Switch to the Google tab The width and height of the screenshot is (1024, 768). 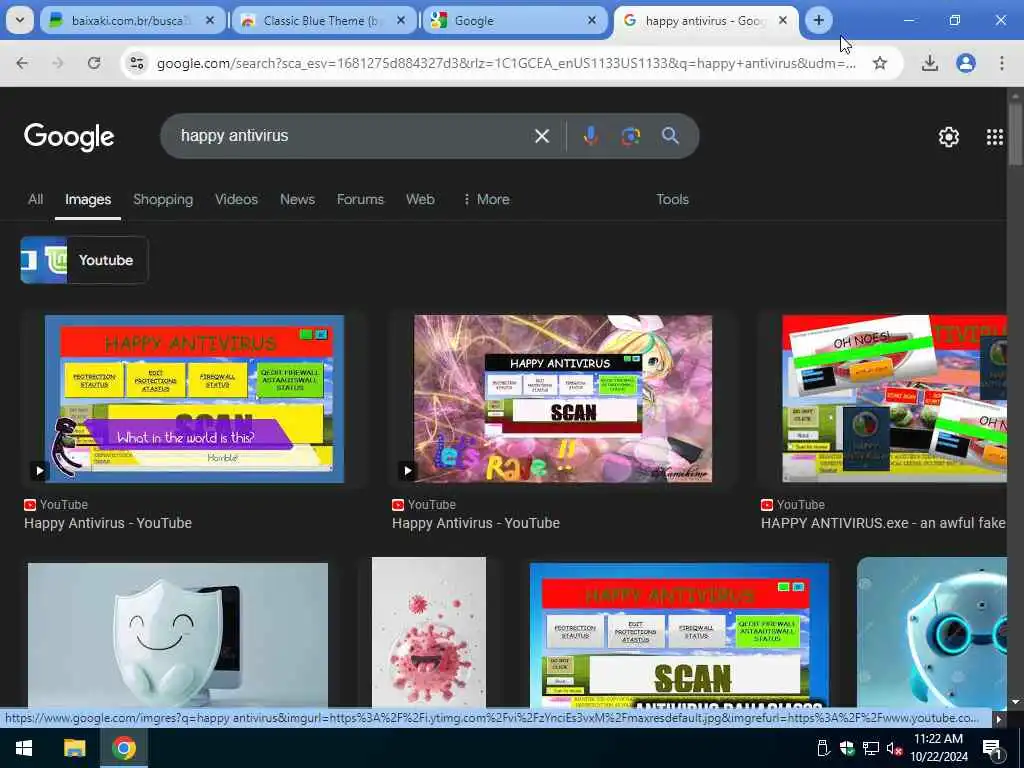[514, 21]
